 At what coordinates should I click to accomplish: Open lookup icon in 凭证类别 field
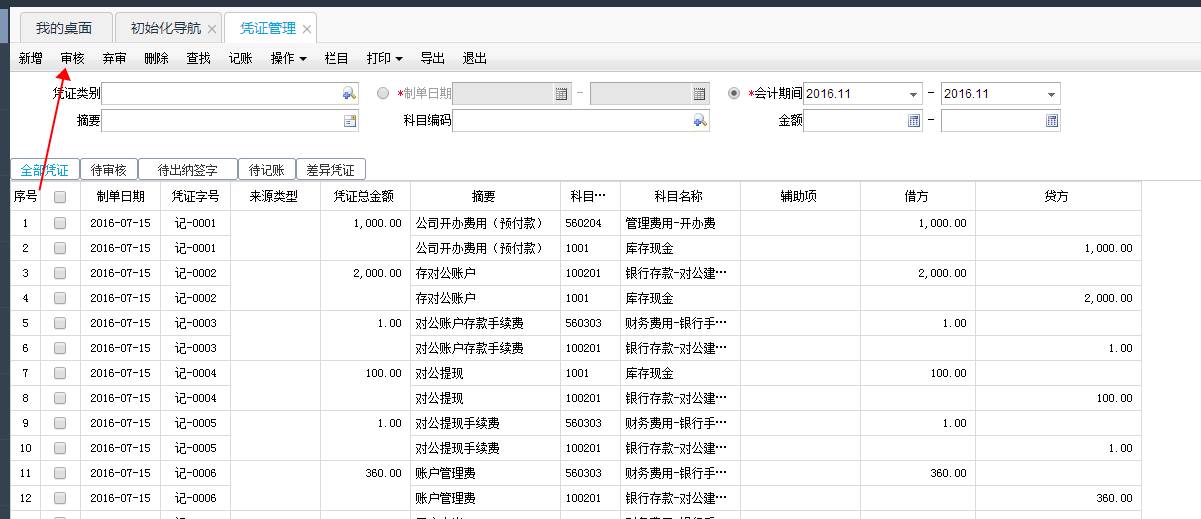tap(349, 93)
